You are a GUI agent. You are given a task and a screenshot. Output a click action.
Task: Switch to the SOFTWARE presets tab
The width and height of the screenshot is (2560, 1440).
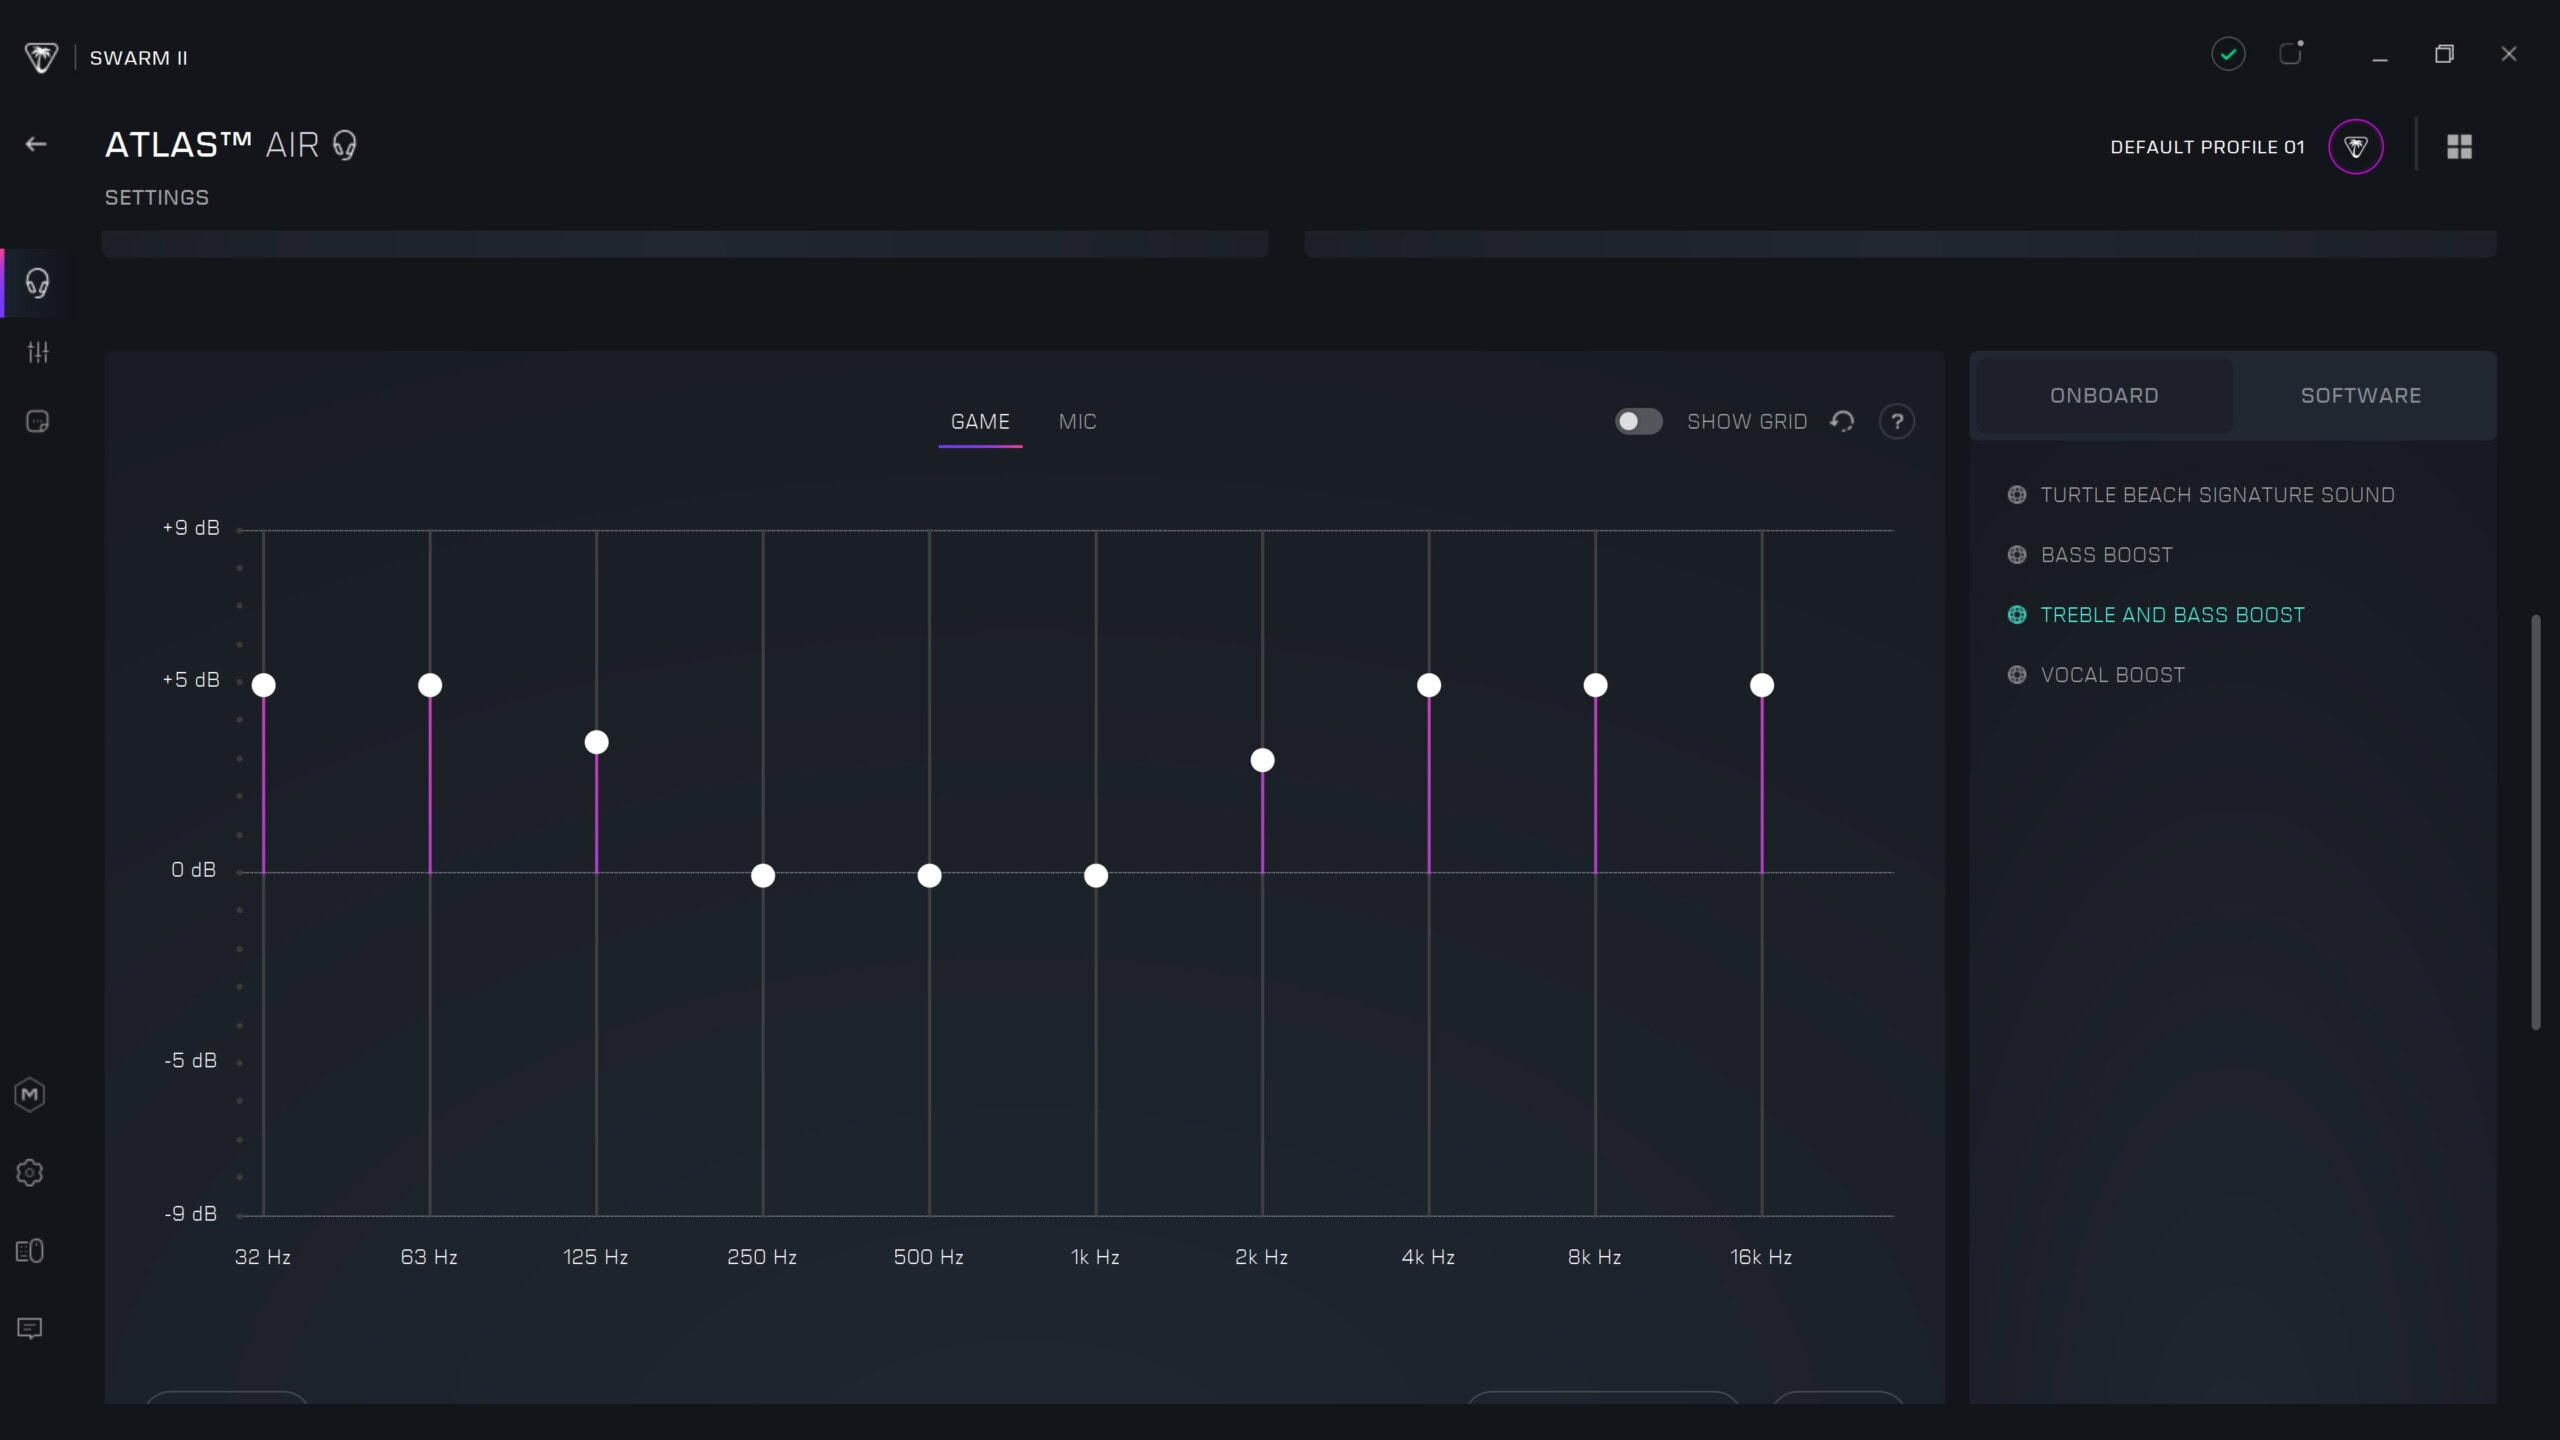pyautogui.click(x=2360, y=395)
